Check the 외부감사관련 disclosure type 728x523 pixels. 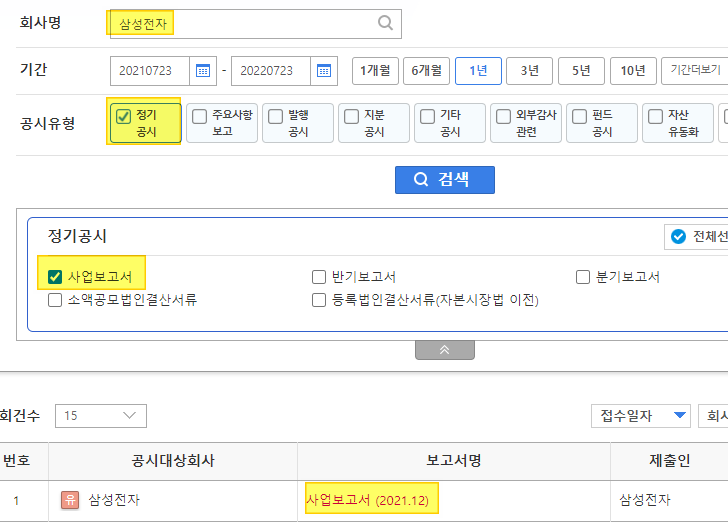pyautogui.click(x=503, y=116)
